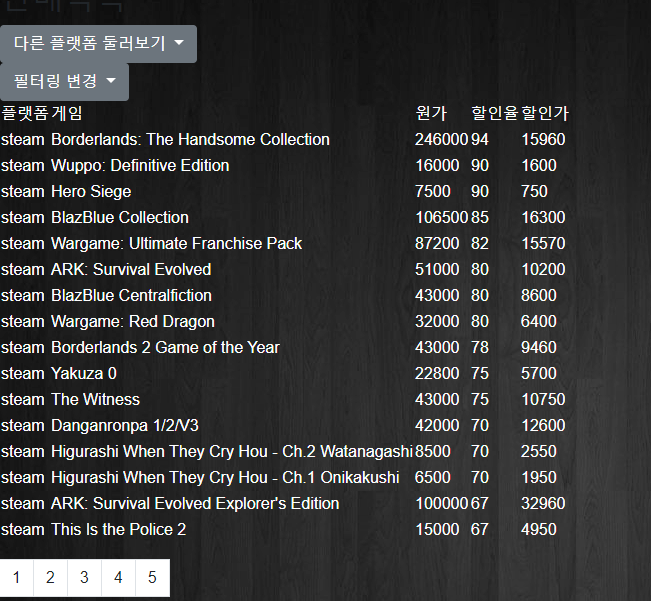Click original price 246000

(441, 139)
